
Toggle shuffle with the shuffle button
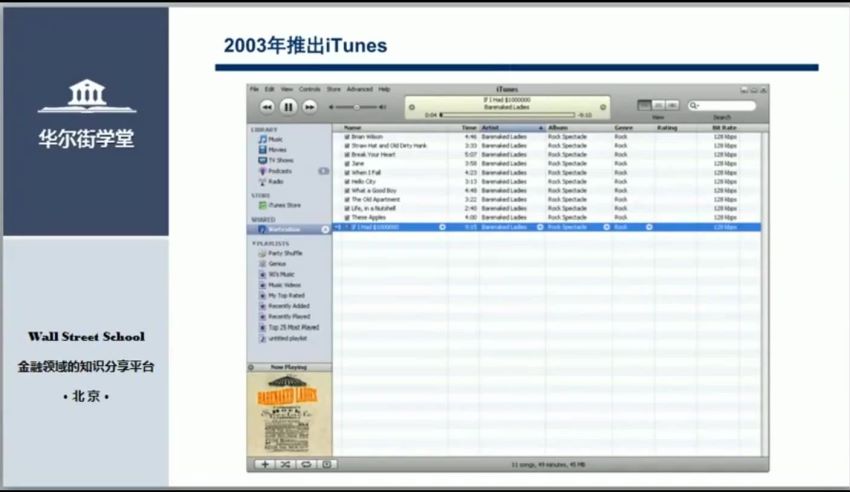coord(285,464)
